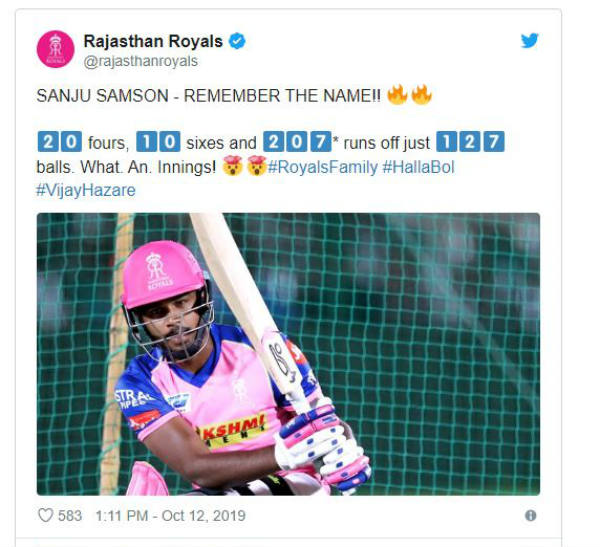Click the second exploding head emoji
Viewport: 600px width, 547px height.
257,166
